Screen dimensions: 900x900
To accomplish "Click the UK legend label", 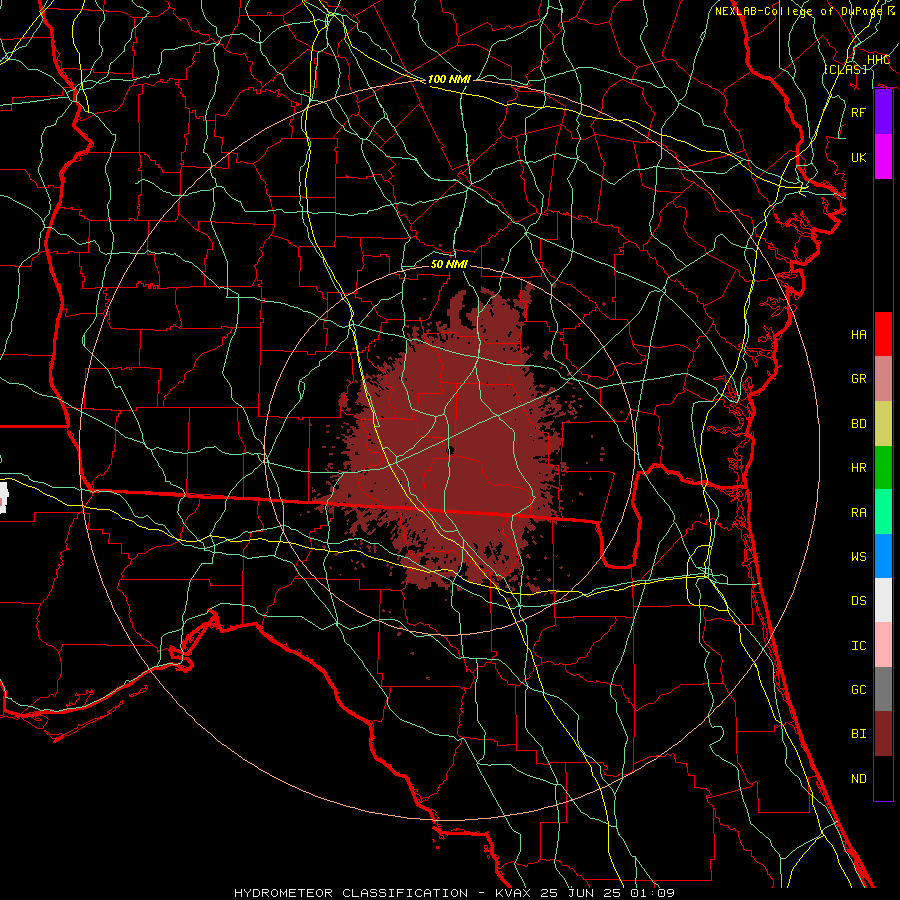I will click(x=859, y=157).
